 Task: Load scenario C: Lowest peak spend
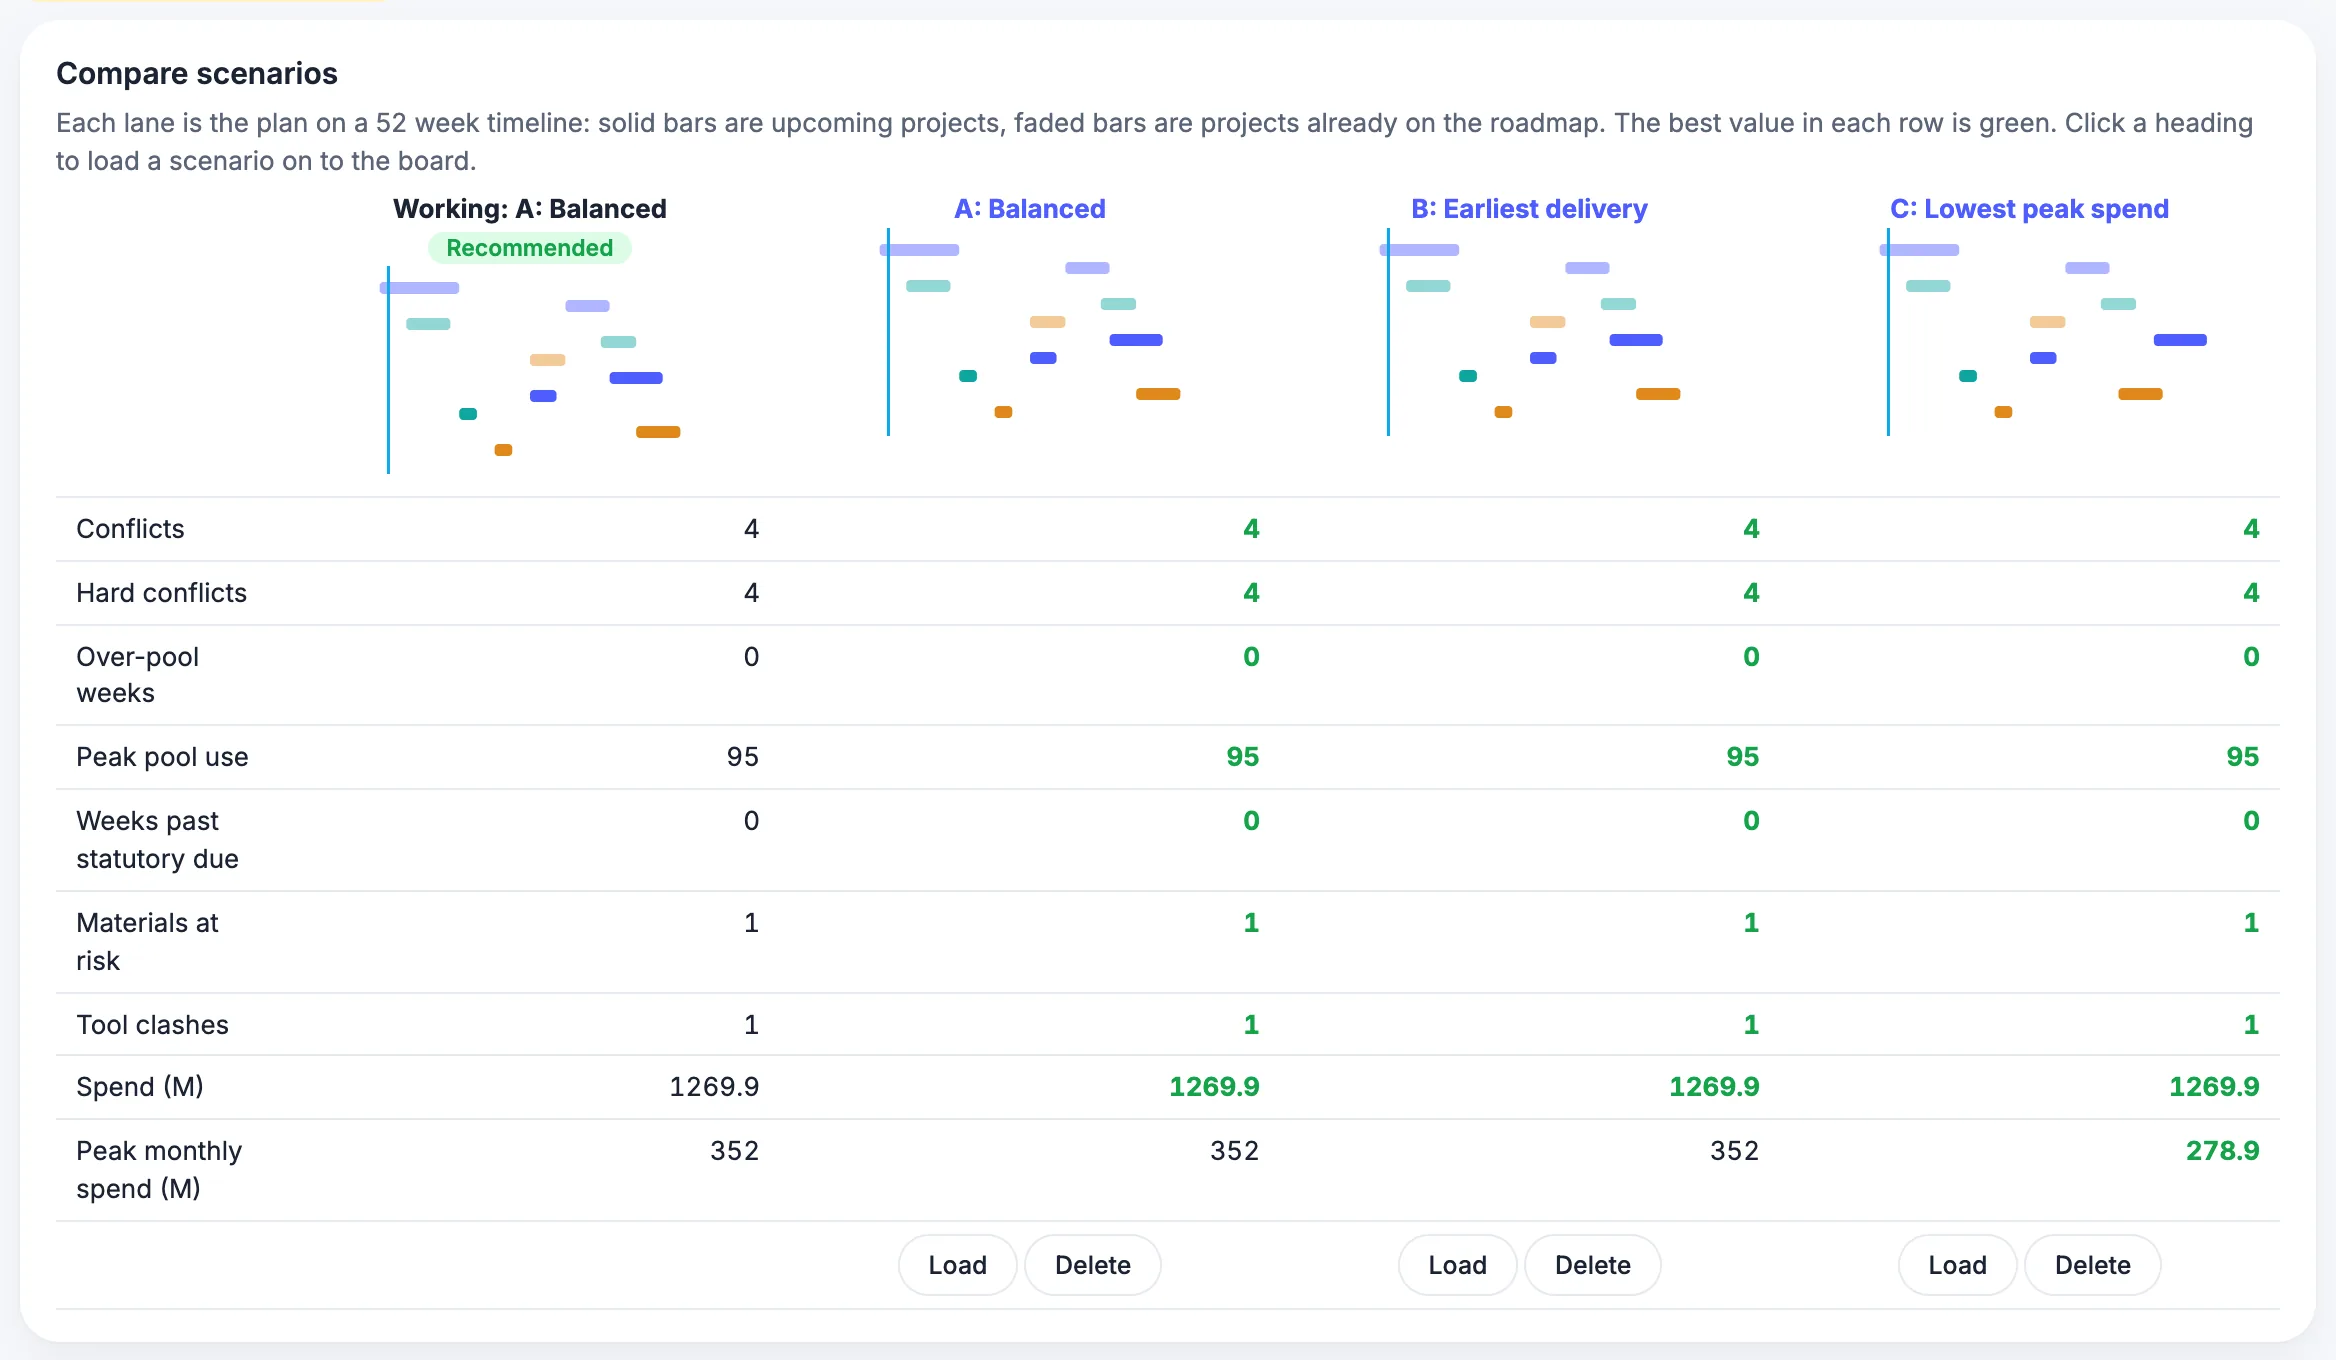click(1957, 1265)
